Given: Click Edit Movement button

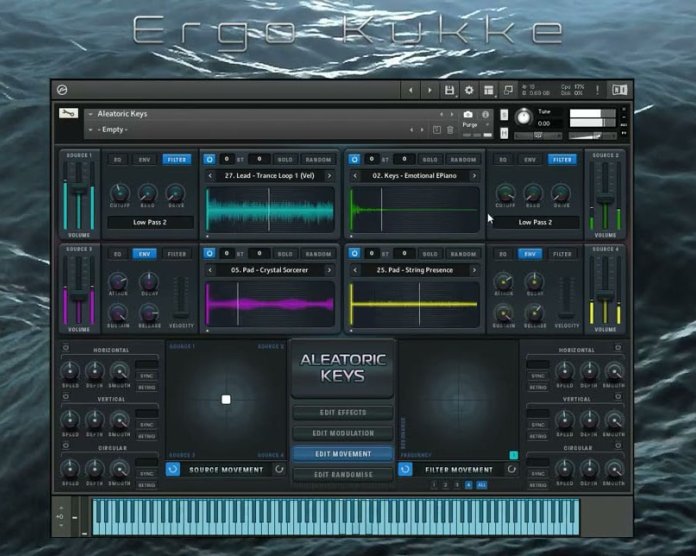Looking at the screenshot, I should 343,454.
